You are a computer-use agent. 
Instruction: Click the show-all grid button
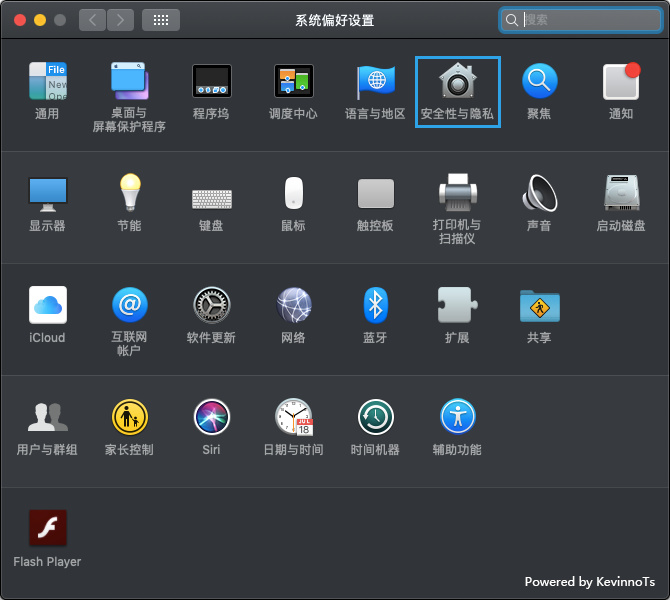[x=161, y=20]
